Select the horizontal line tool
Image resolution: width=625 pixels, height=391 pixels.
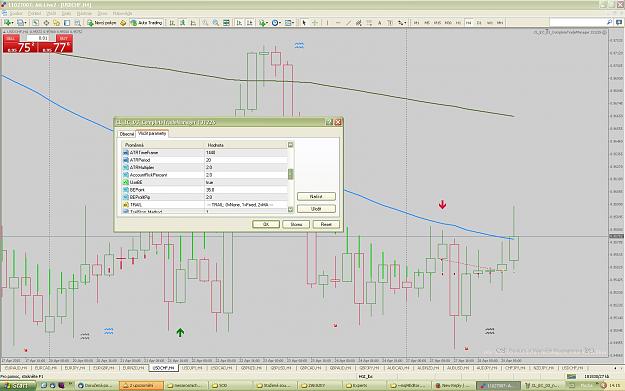pos(338,23)
